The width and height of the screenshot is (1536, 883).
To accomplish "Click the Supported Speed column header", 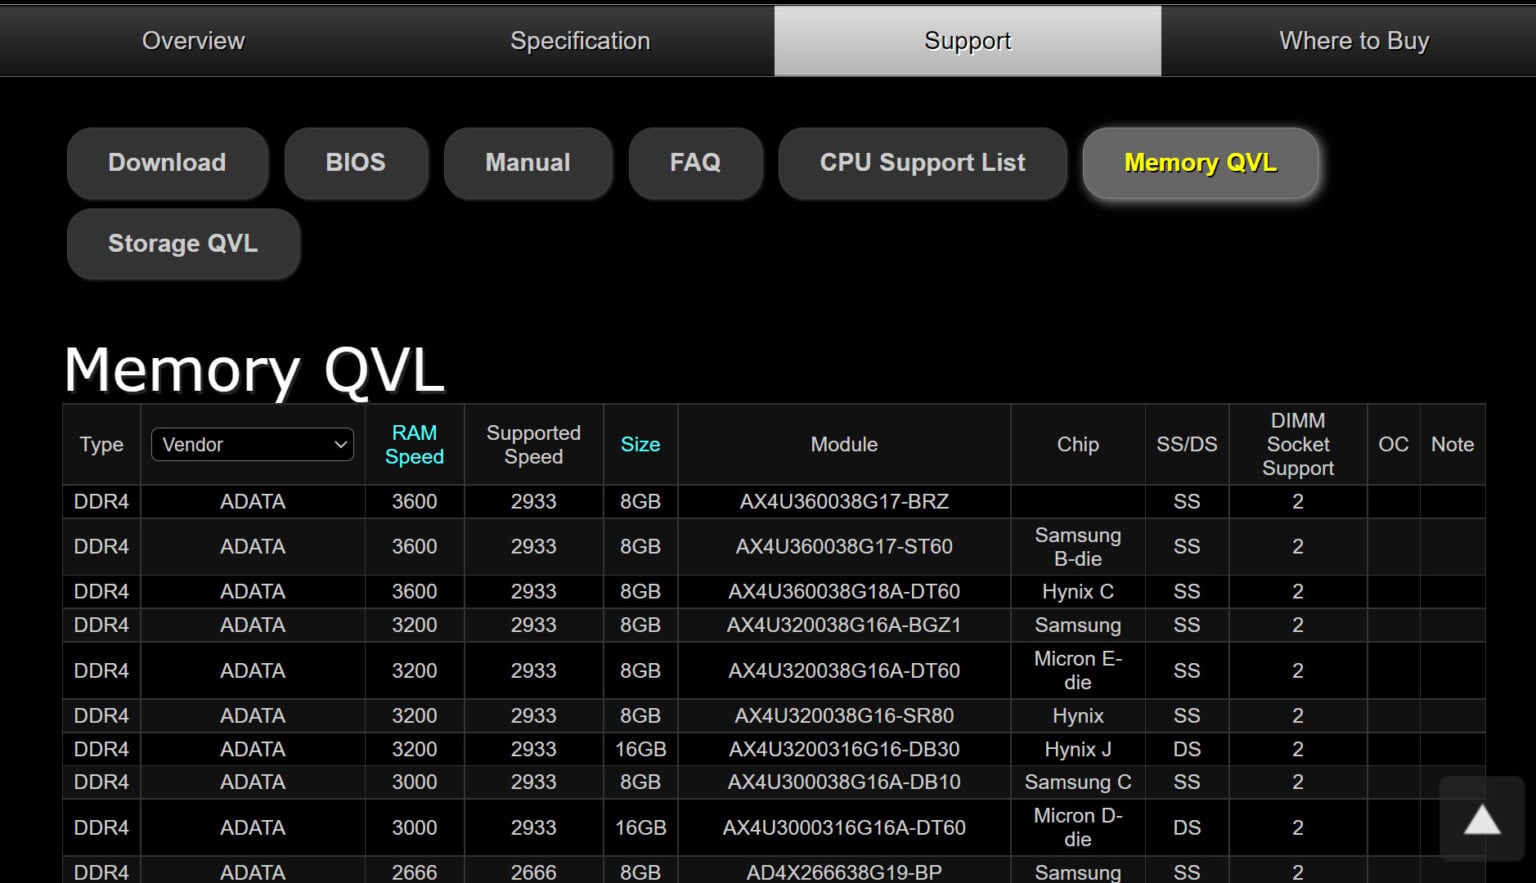I will click(x=533, y=444).
